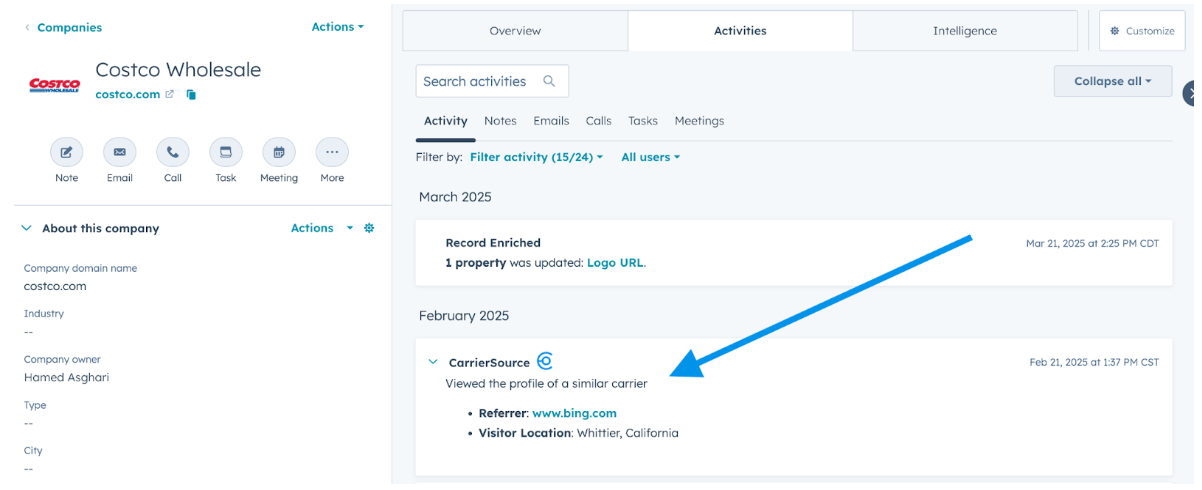The image size is (1202, 490).
Task: Click the March 2025 heading
Action: (x=455, y=197)
